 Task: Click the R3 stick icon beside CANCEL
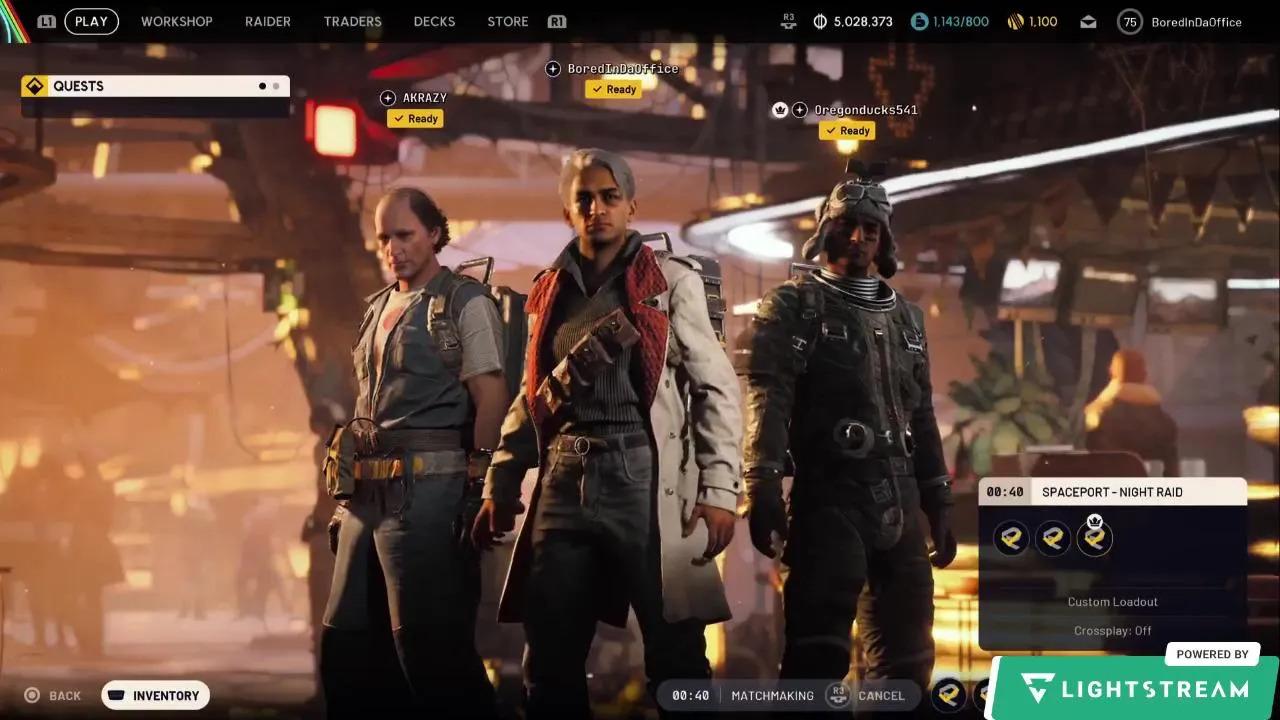[x=838, y=695]
